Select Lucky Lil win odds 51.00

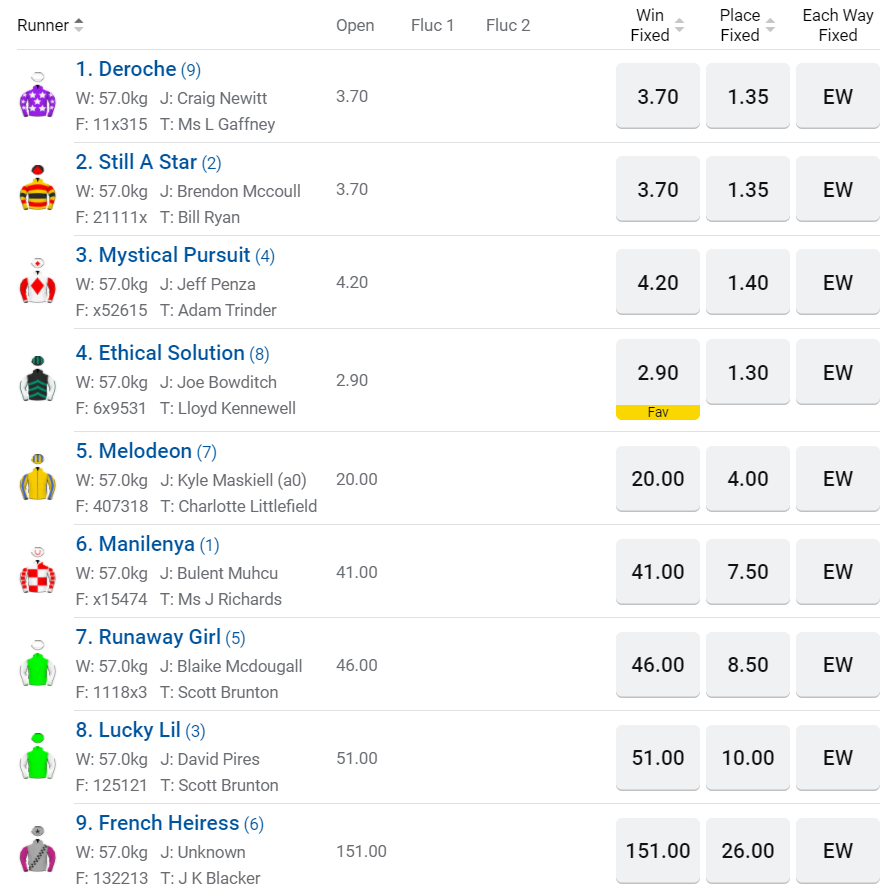click(657, 758)
